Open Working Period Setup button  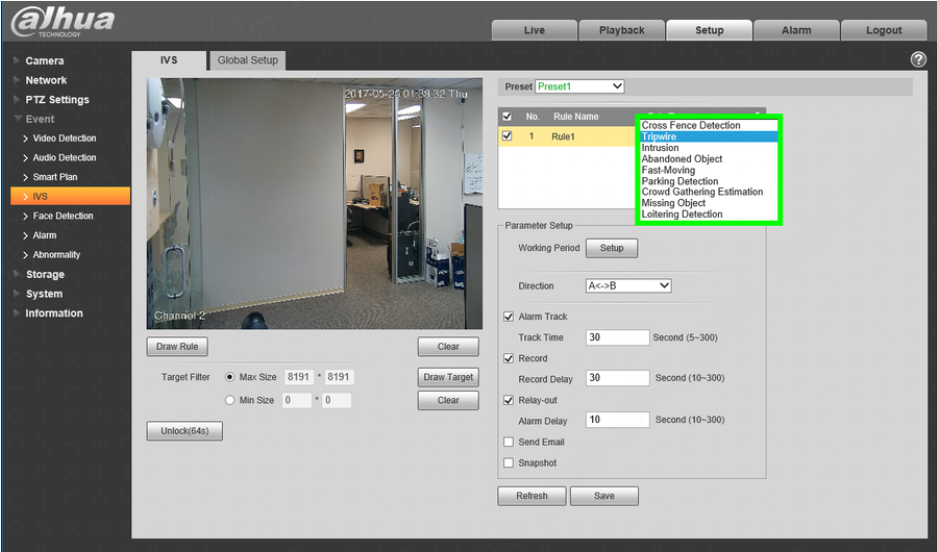611,248
